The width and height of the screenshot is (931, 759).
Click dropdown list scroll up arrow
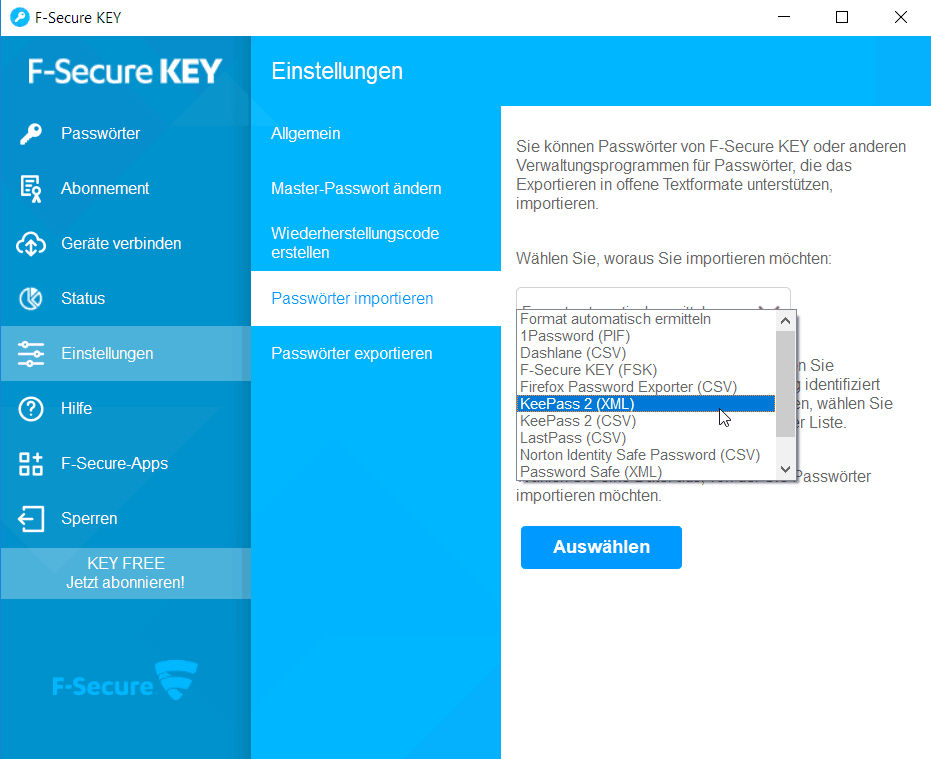click(786, 321)
